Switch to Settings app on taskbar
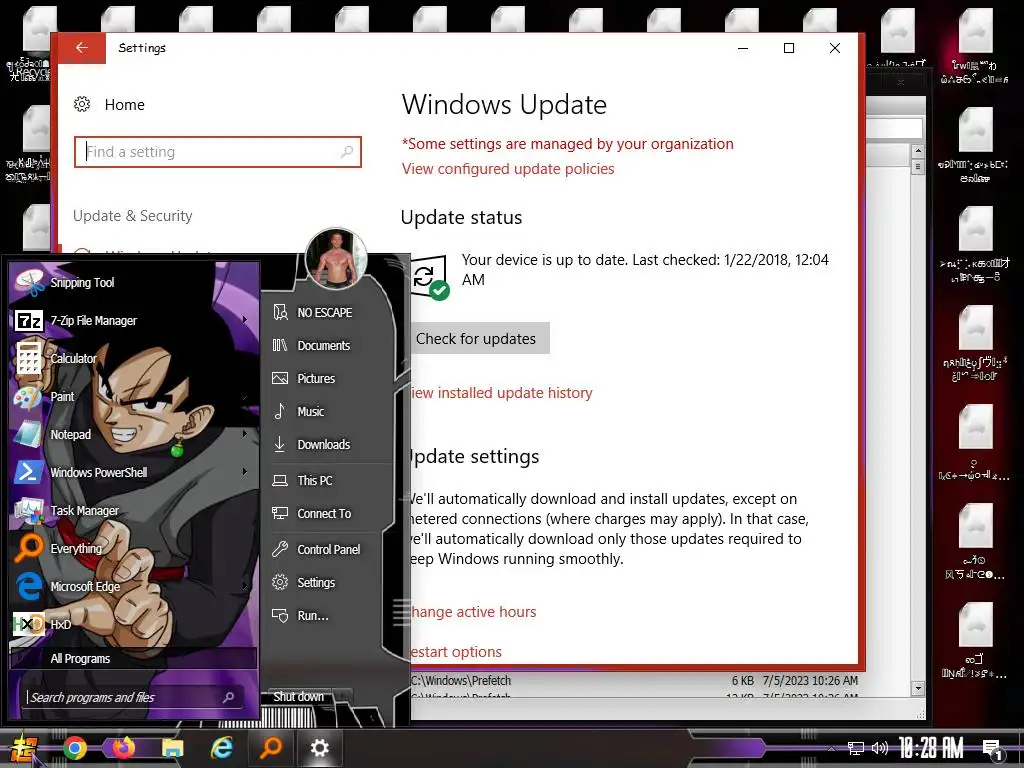Image resolution: width=1024 pixels, height=768 pixels. (320, 748)
